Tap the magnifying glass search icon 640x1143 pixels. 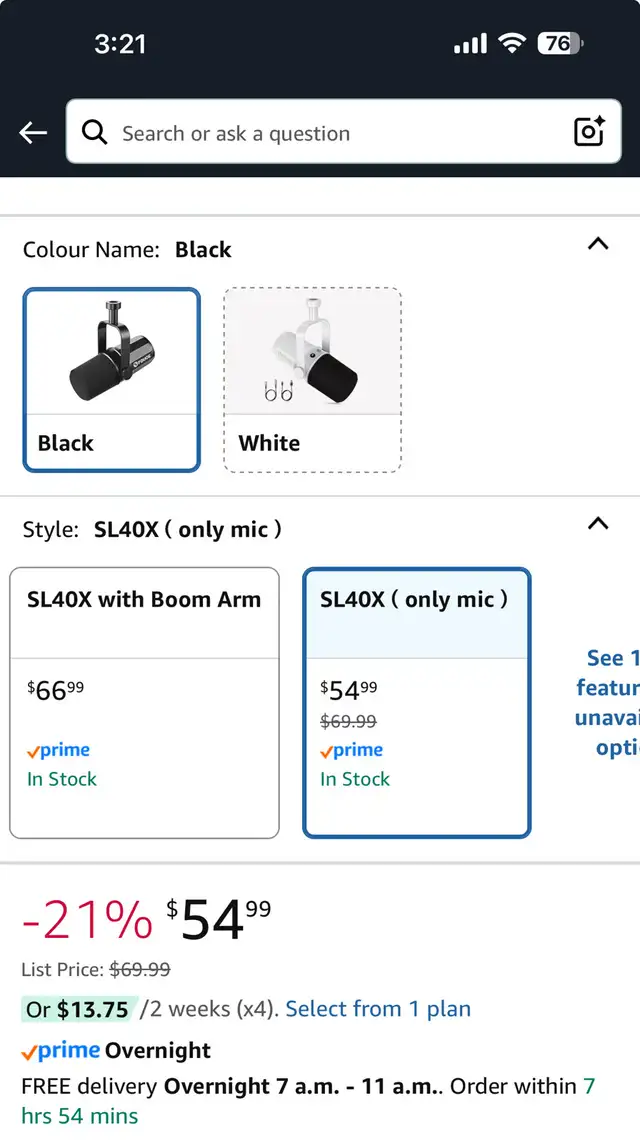(94, 133)
